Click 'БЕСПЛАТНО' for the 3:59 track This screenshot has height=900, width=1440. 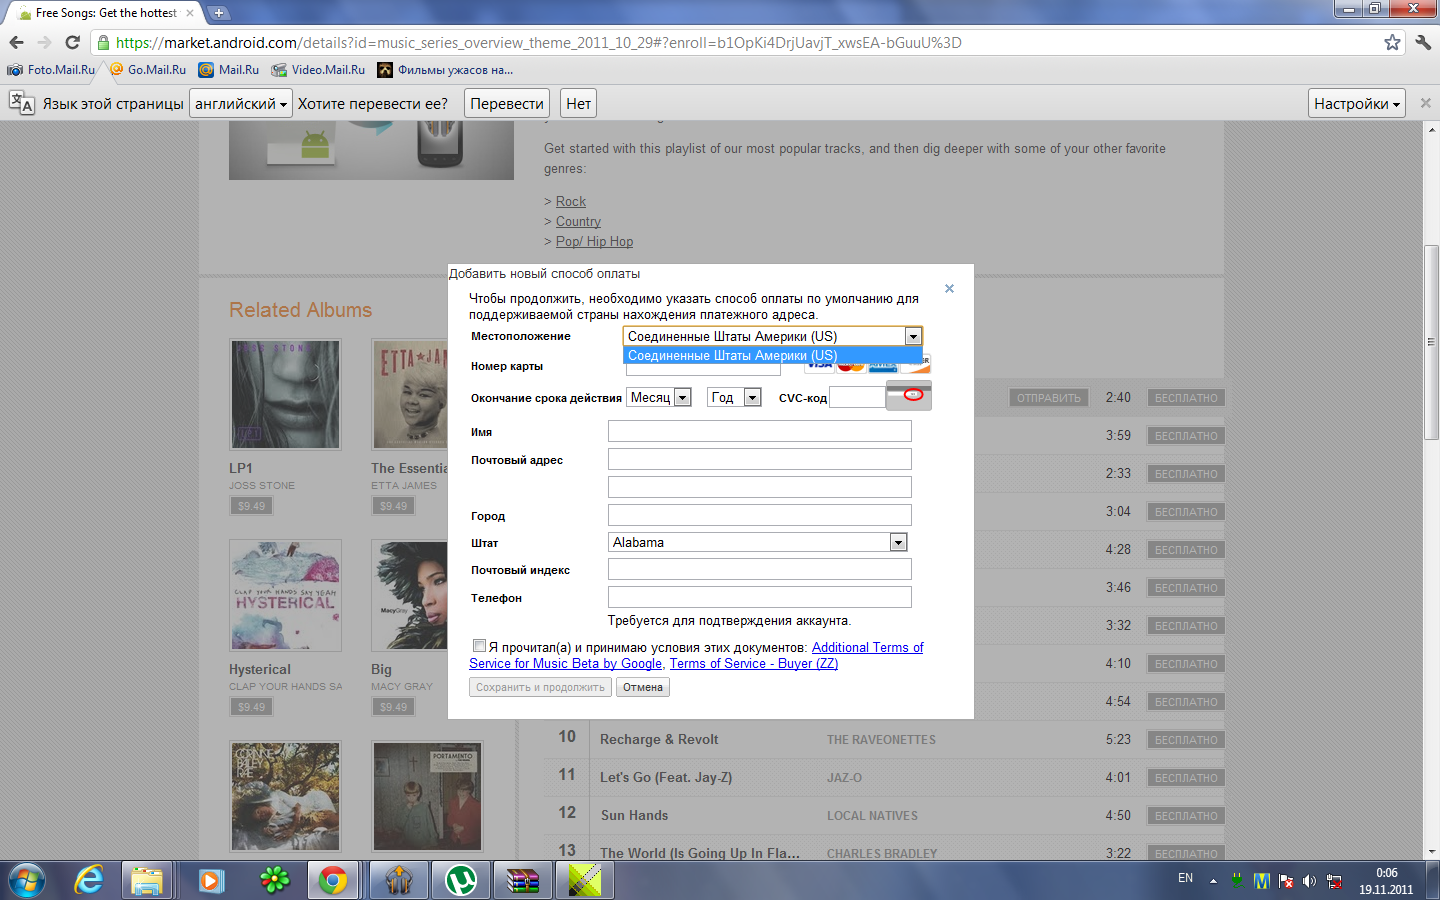tap(1186, 436)
